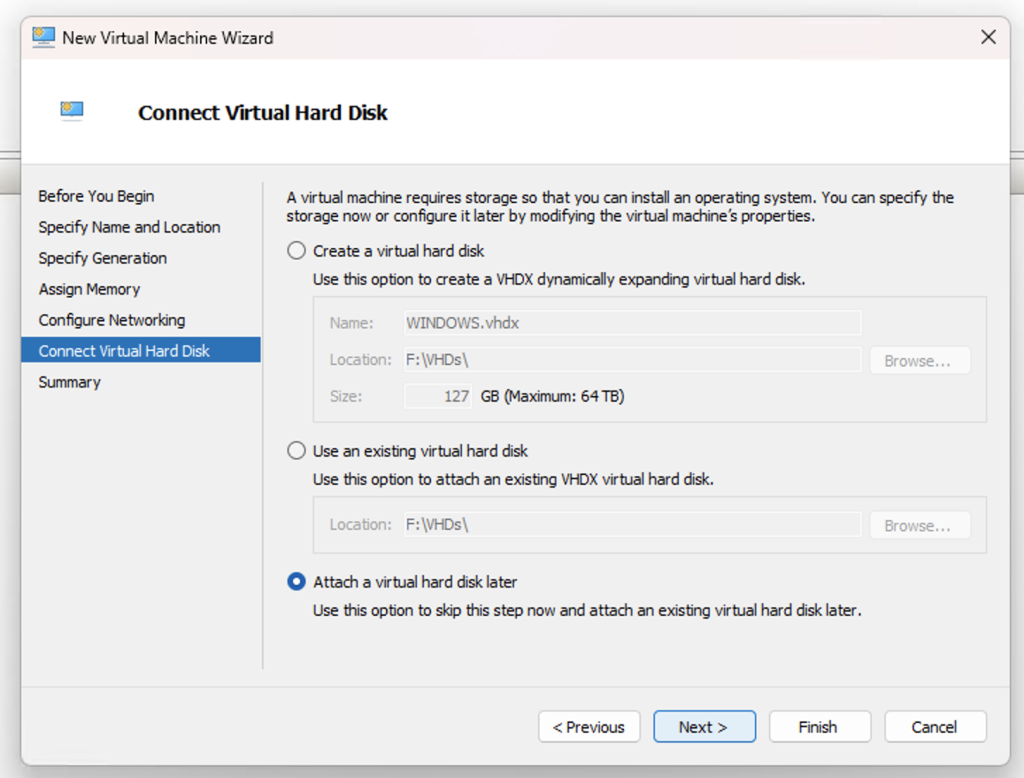Viewport: 1024px width, 778px height.
Task: Jump to the Specify Generation page
Action: (x=102, y=258)
